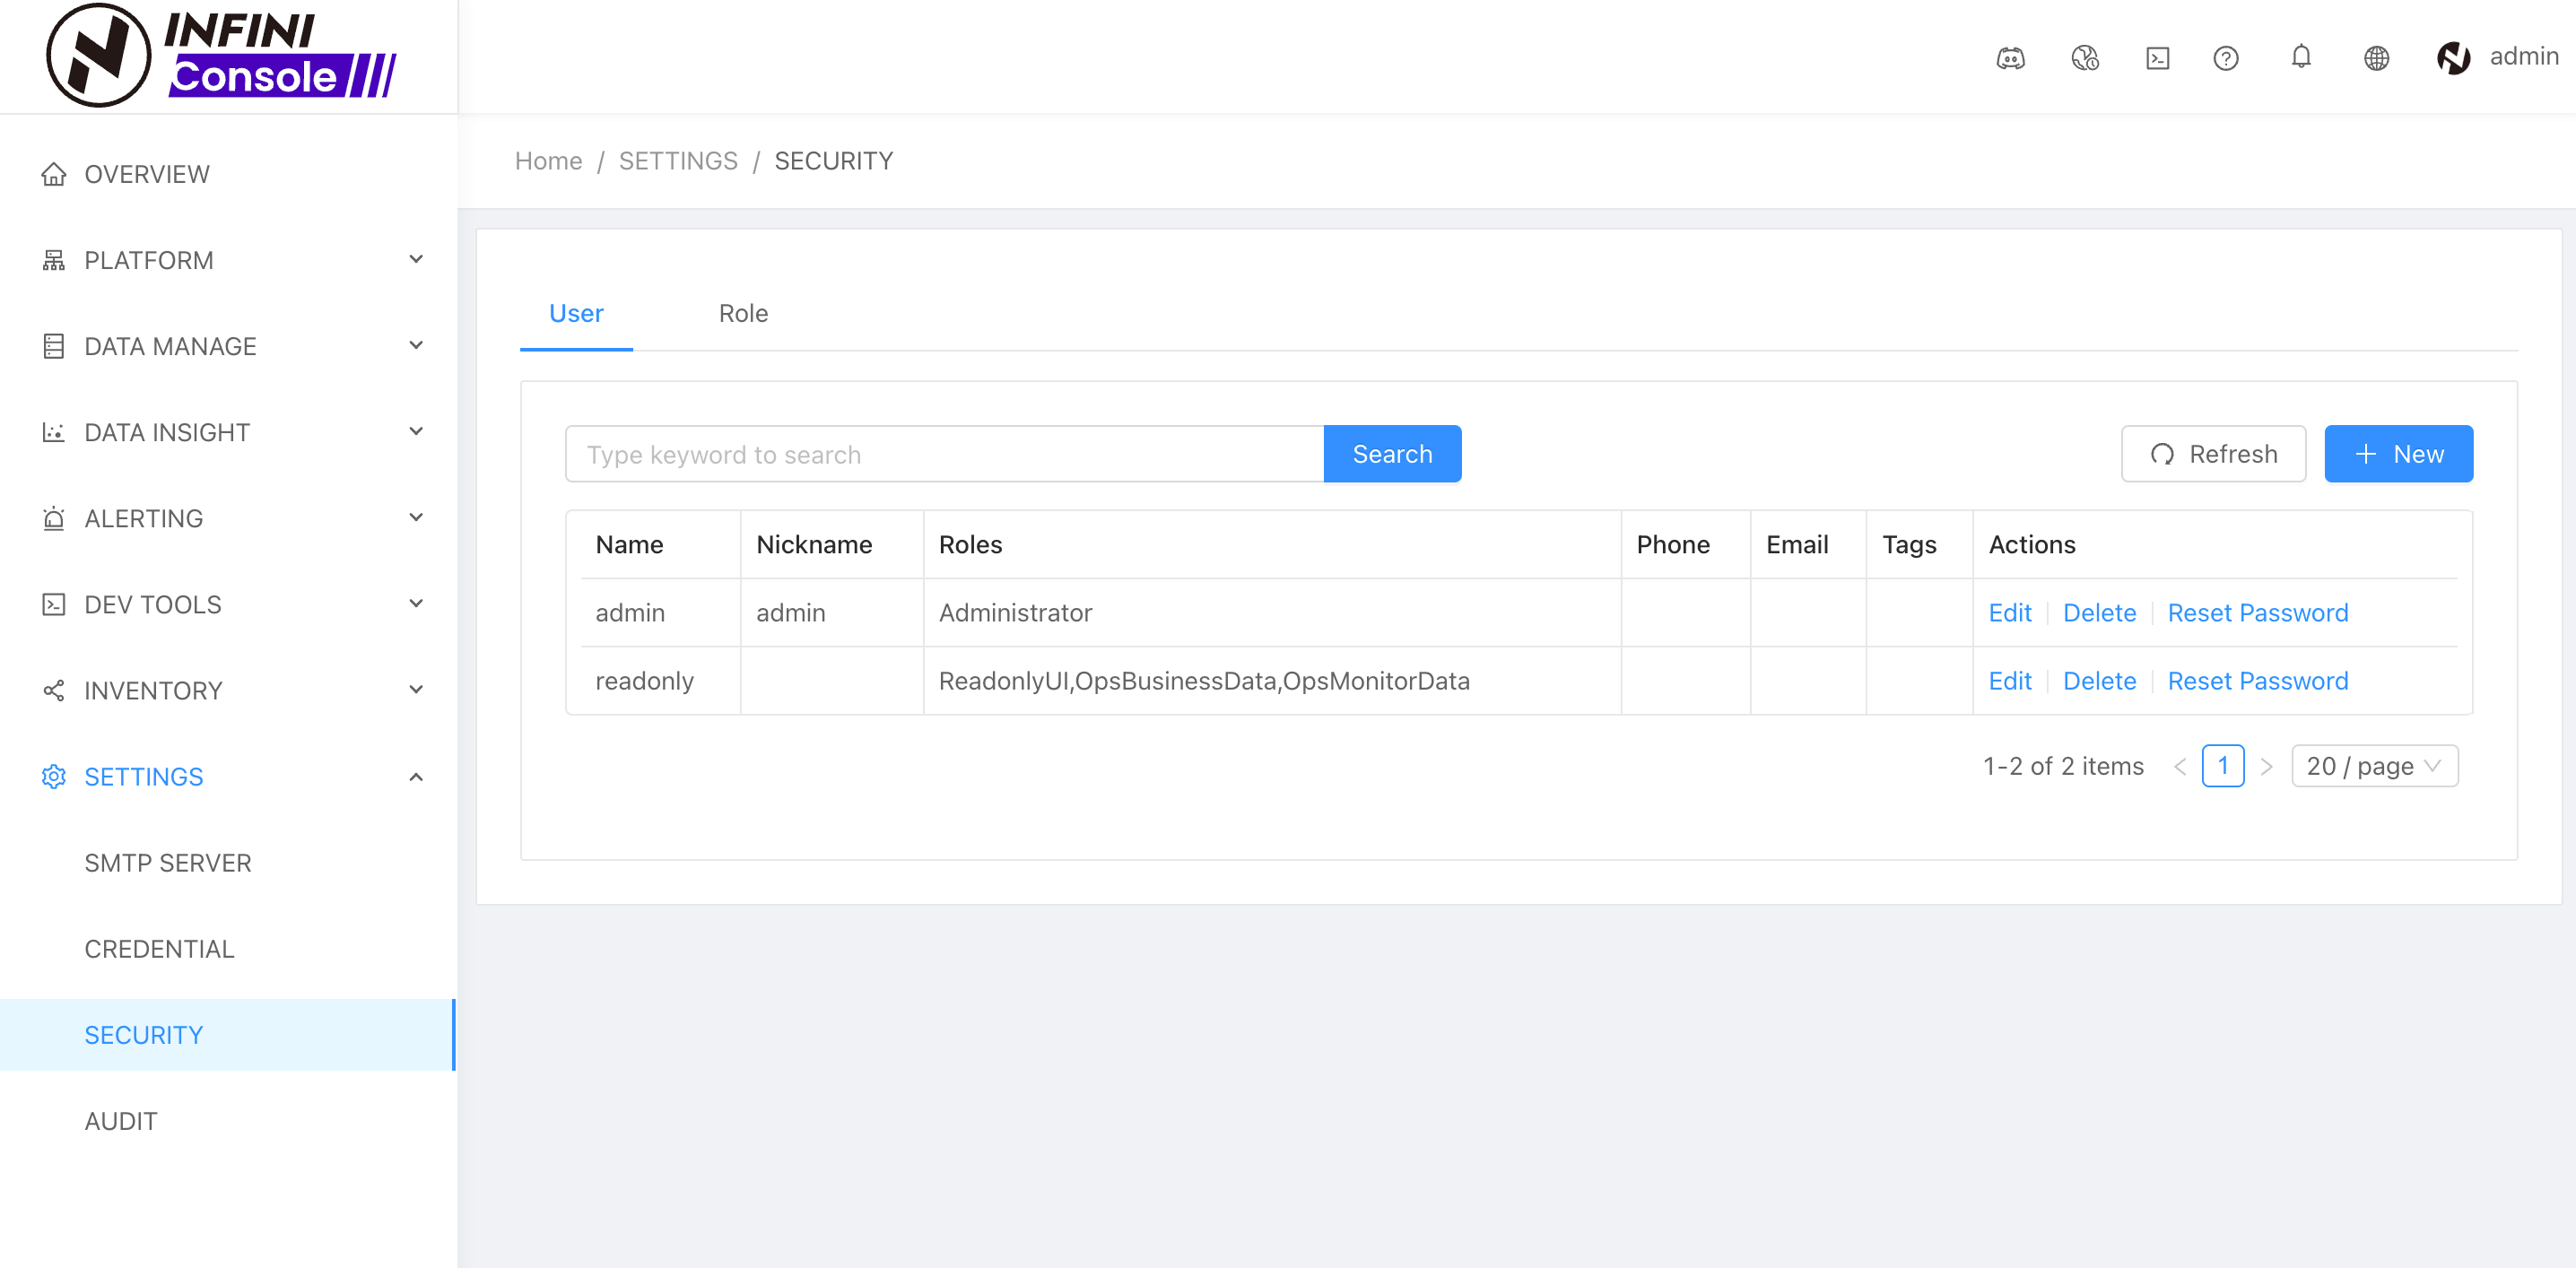
Task: Click the admin avatar icon
Action: [2453, 58]
